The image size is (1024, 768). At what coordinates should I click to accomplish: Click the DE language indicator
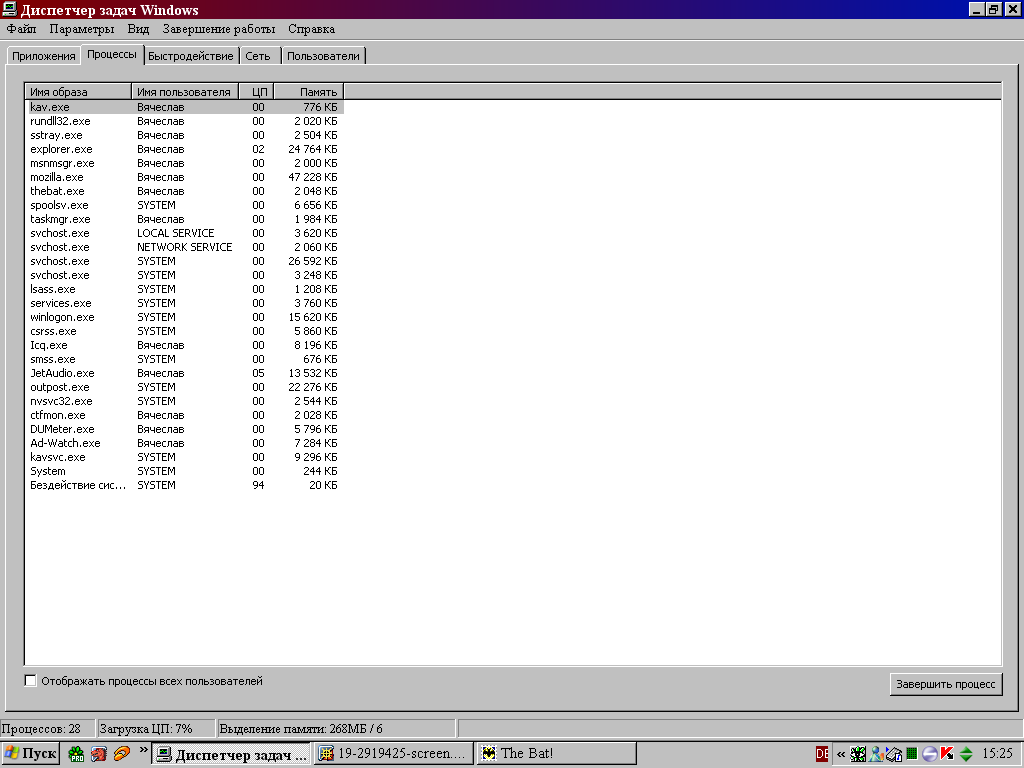click(x=822, y=754)
